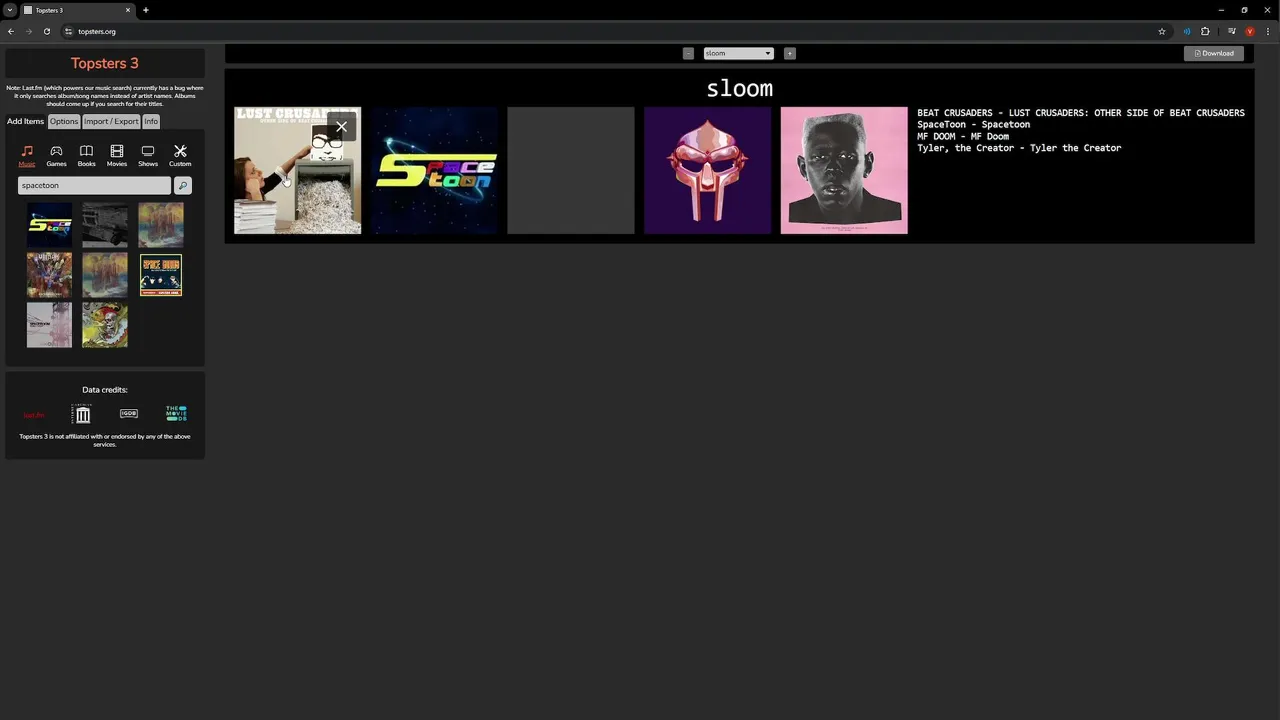Switch to the Games category icon

pyautogui.click(x=57, y=155)
